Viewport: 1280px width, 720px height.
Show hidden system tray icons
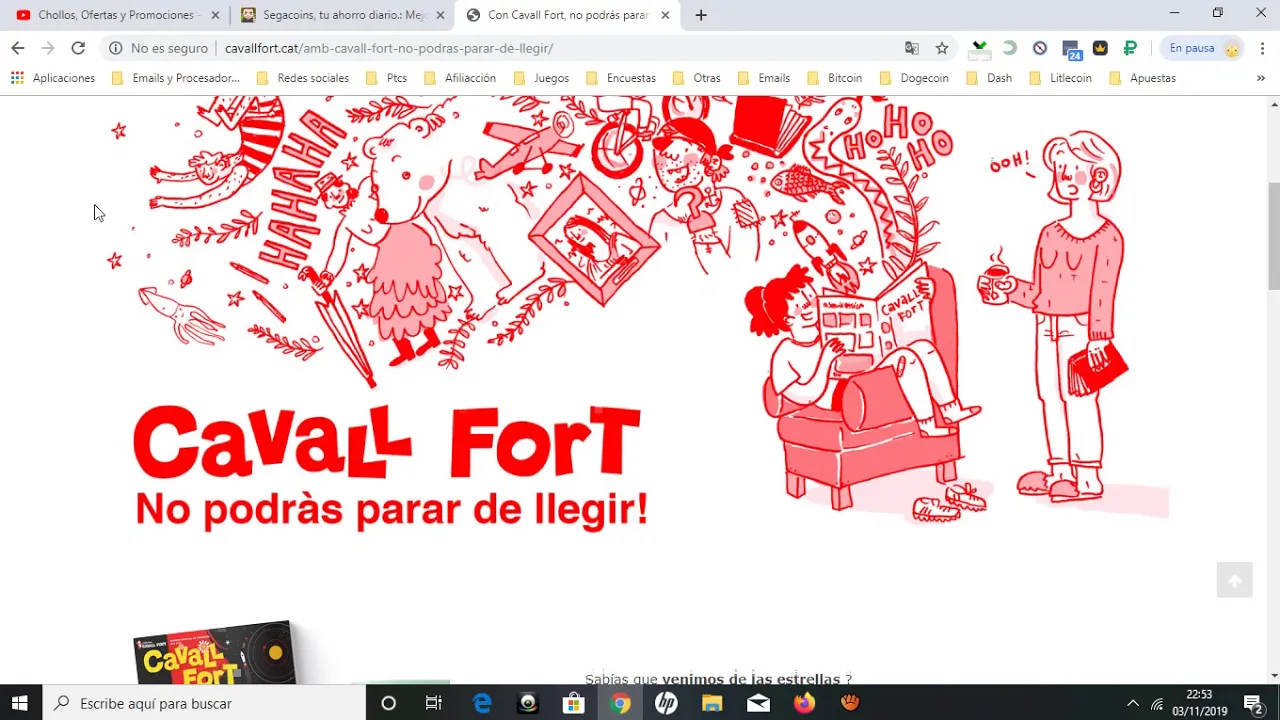pyautogui.click(x=1132, y=703)
